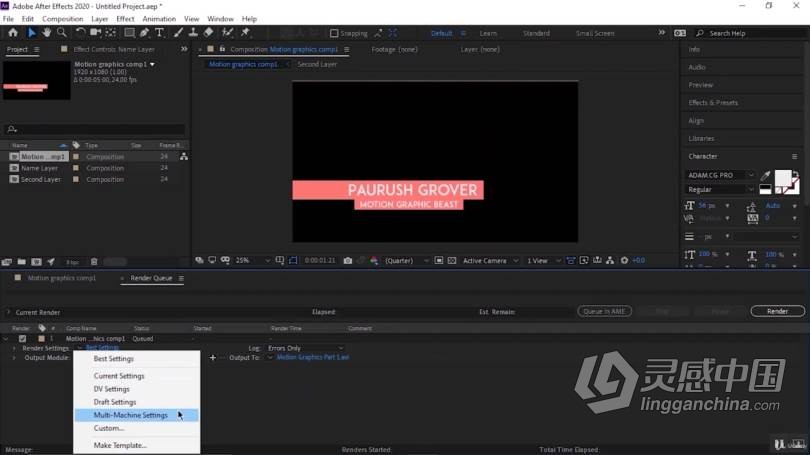Choose the Puppet Pin tool
The image size is (810, 455).
click(245, 33)
